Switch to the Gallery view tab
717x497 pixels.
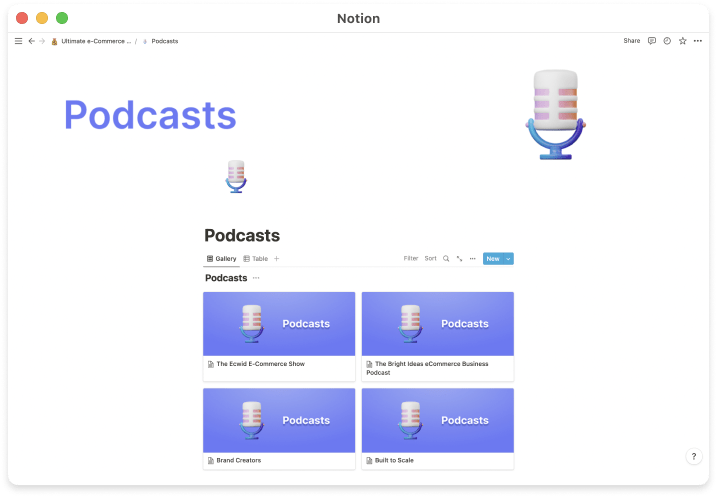tap(221, 259)
